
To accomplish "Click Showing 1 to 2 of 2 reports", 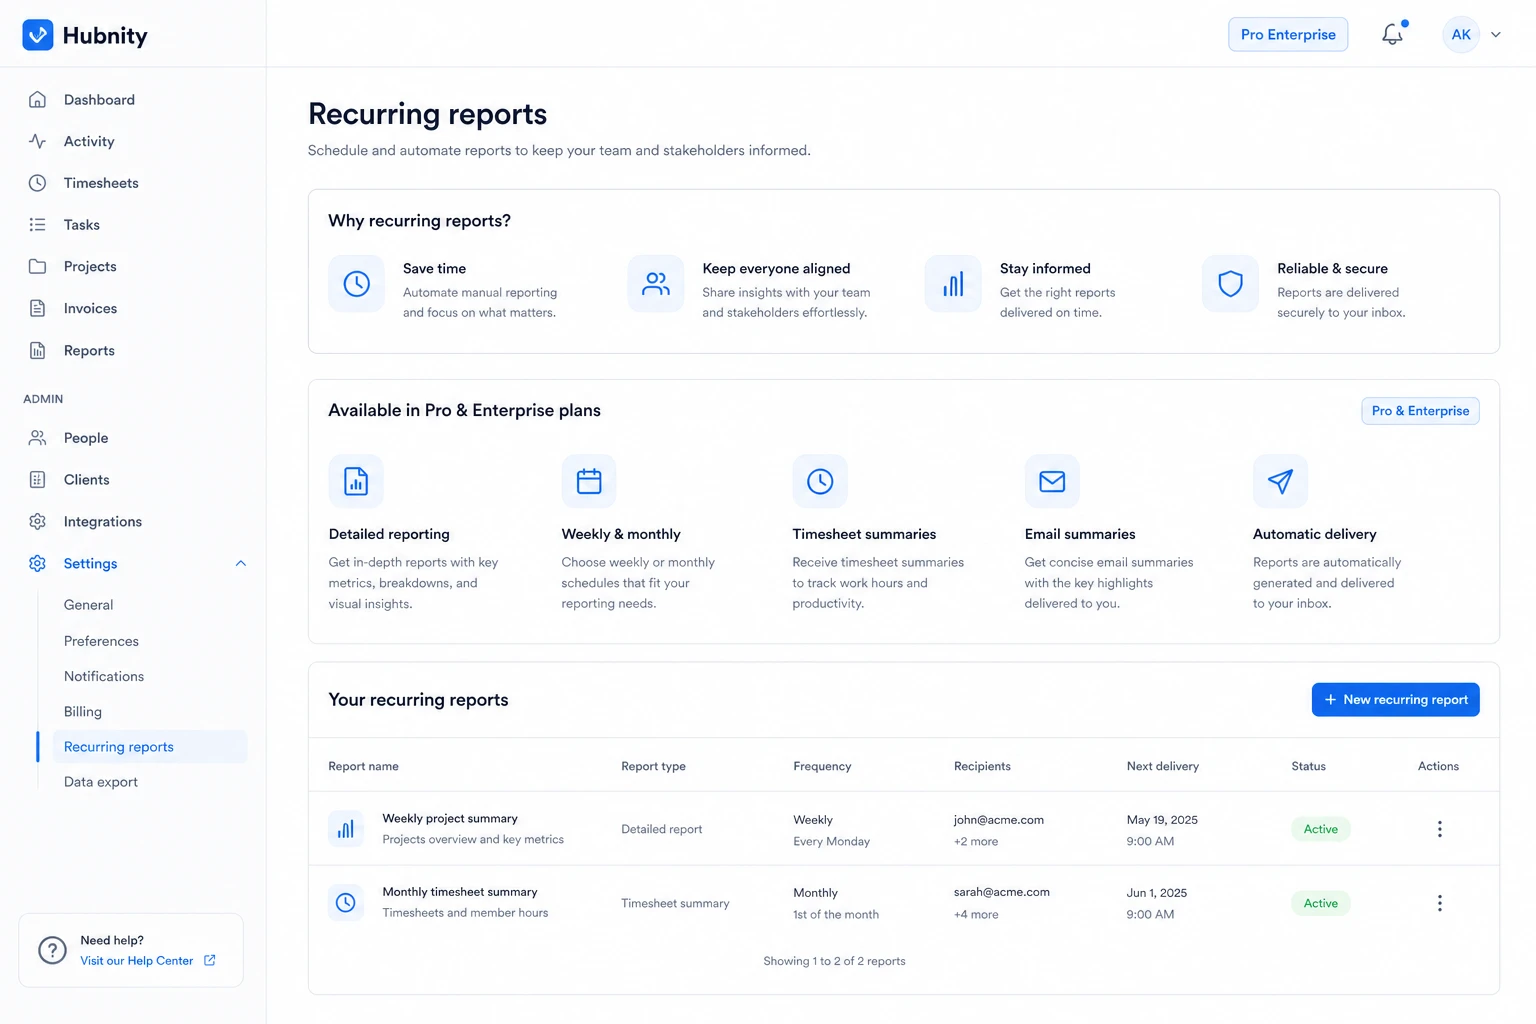I will pos(834,962).
